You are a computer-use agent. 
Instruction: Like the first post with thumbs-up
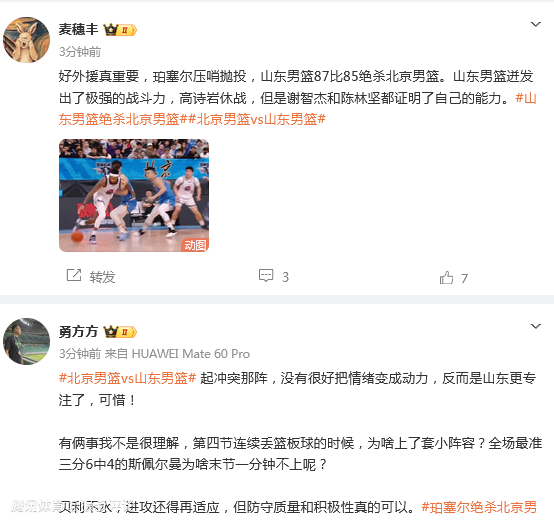[x=446, y=277]
